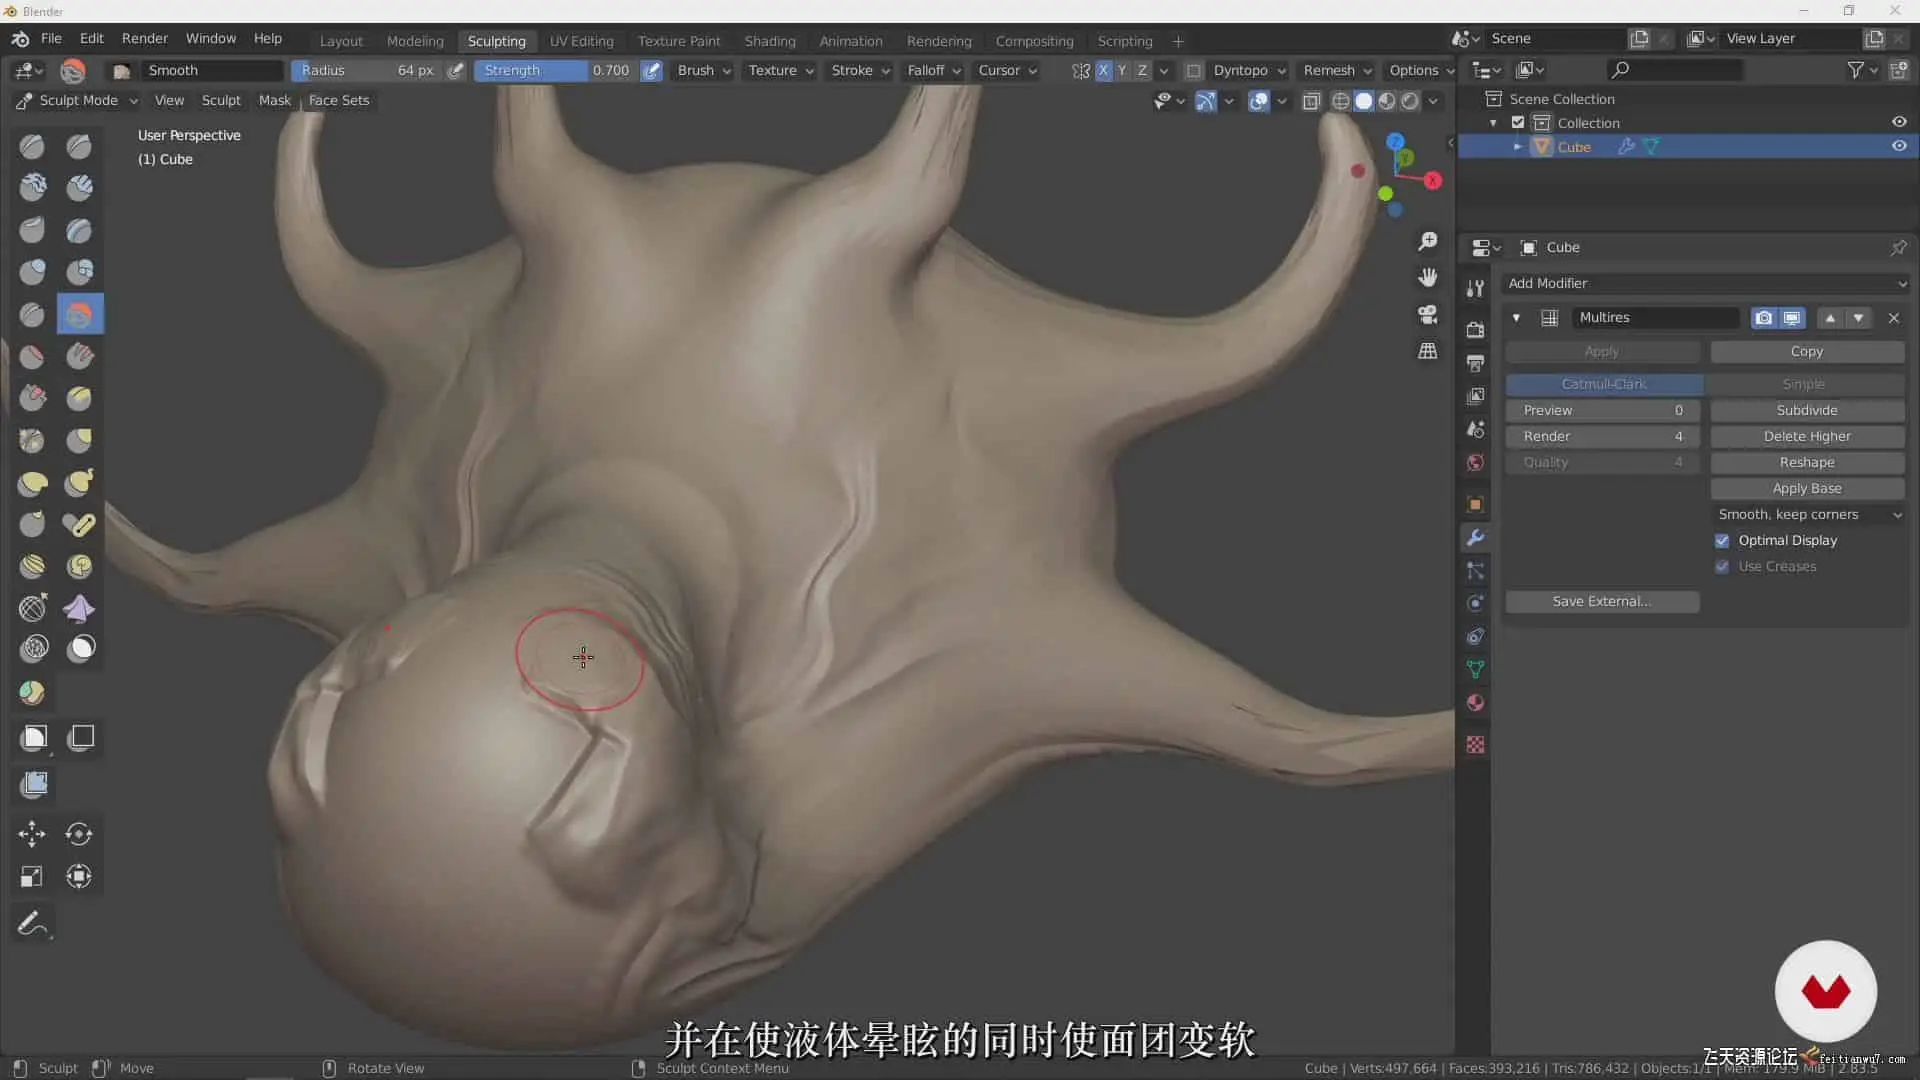This screenshot has height=1080, width=1920.
Task: Click the Subdivide button
Action: click(x=1806, y=411)
